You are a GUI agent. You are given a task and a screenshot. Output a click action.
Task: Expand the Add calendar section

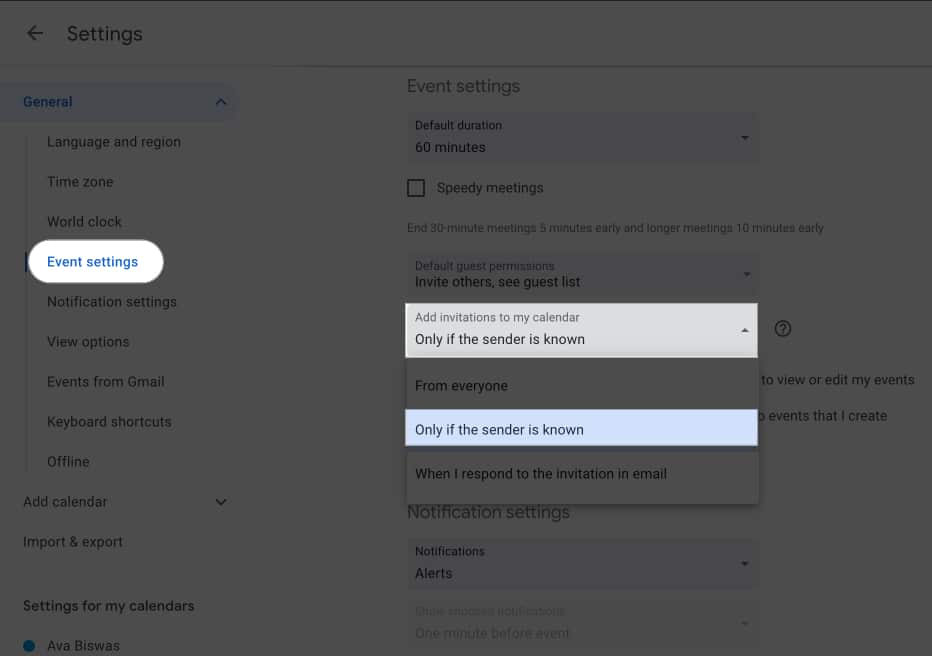tap(221, 502)
